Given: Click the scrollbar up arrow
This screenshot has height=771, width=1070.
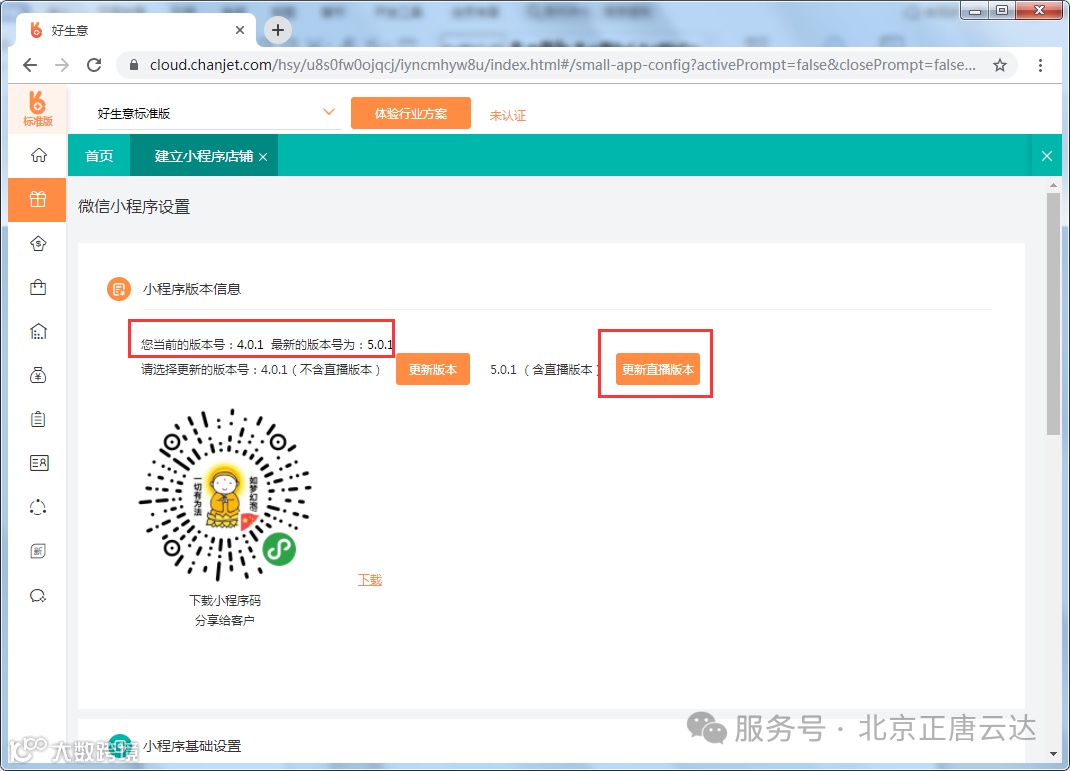Looking at the screenshot, I should (x=1053, y=184).
